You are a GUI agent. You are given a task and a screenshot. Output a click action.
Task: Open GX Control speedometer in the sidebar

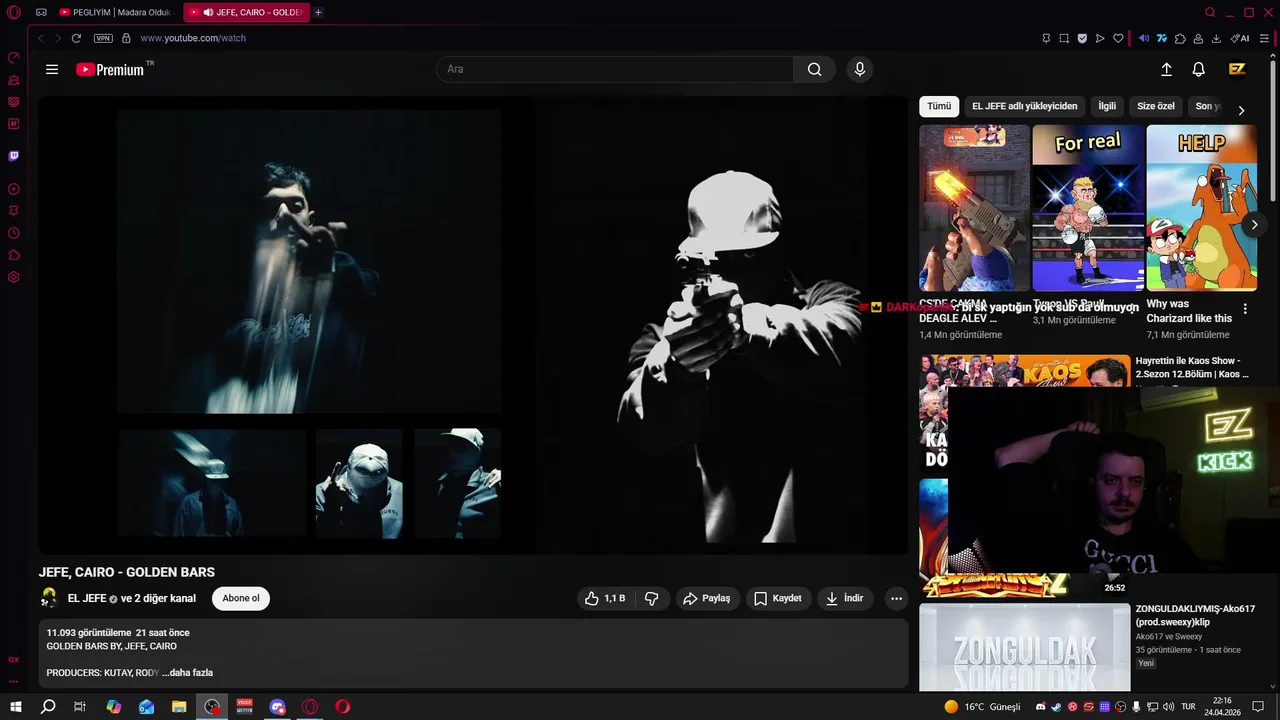tap(14, 57)
